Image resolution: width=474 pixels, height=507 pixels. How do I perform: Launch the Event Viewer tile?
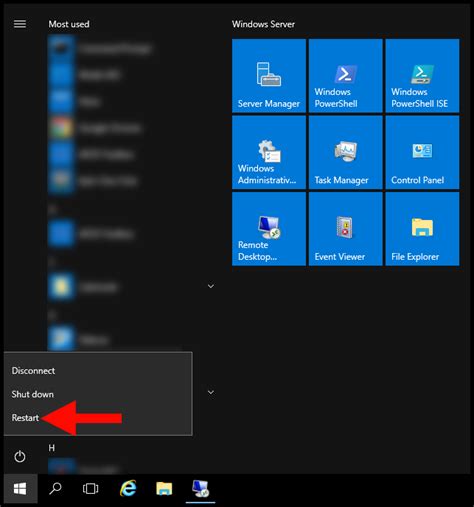point(346,229)
